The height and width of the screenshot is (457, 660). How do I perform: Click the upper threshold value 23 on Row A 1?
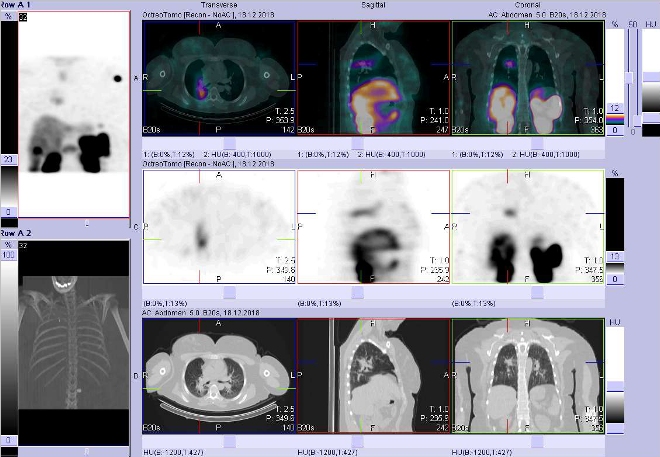[7, 160]
